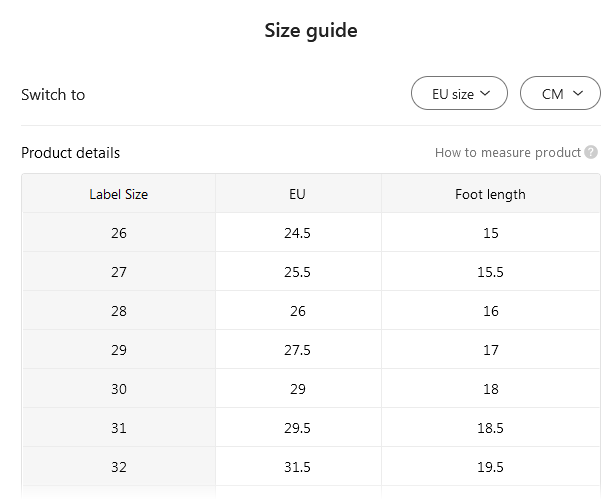Image resolution: width=610 pixels, height=504 pixels.
Task: Select label size 31 cell
Action: (x=119, y=428)
